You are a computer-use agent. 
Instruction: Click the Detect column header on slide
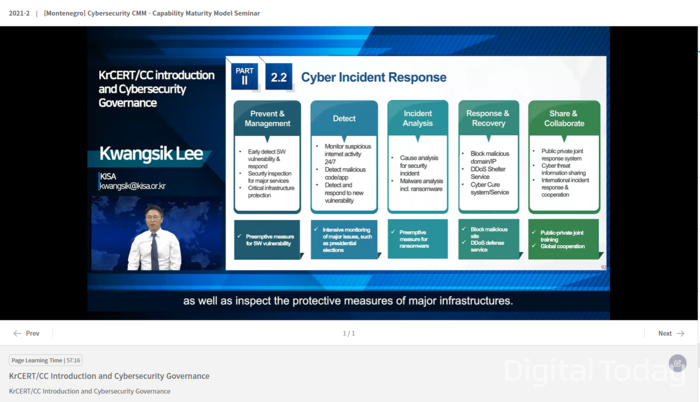pos(344,118)
